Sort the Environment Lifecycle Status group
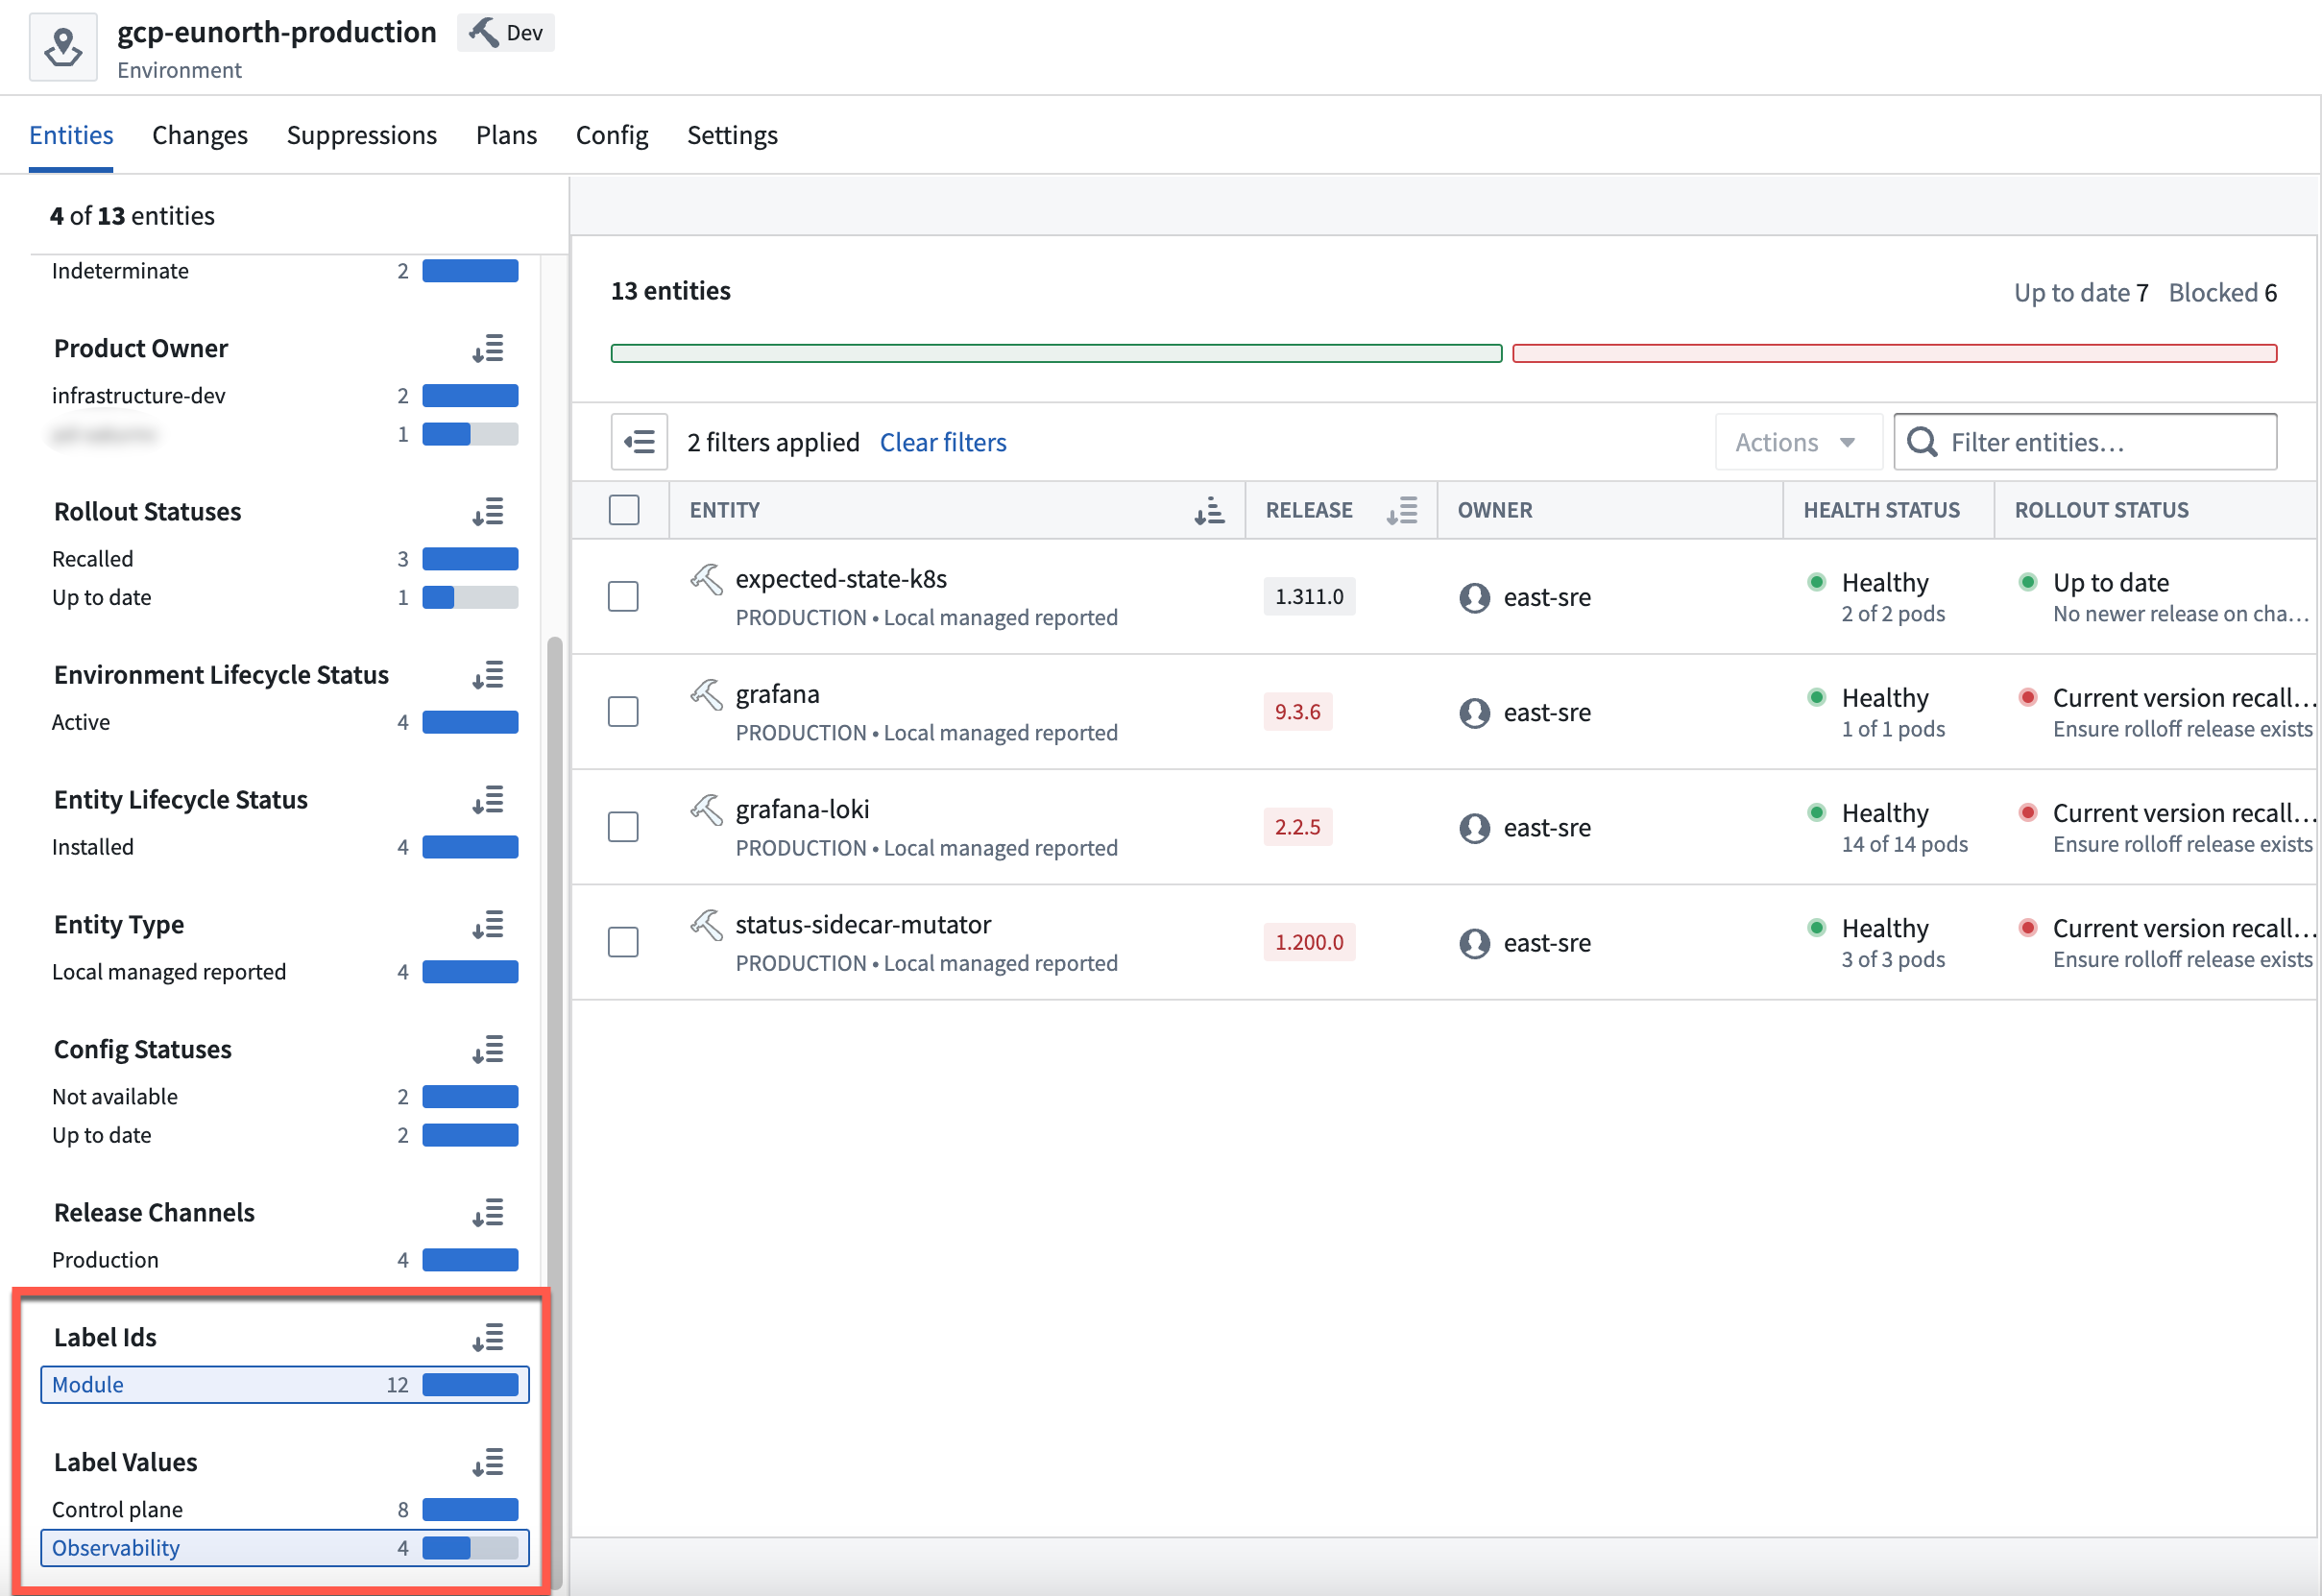Screen dimensions: 2322x1596 tap(488, 676)
